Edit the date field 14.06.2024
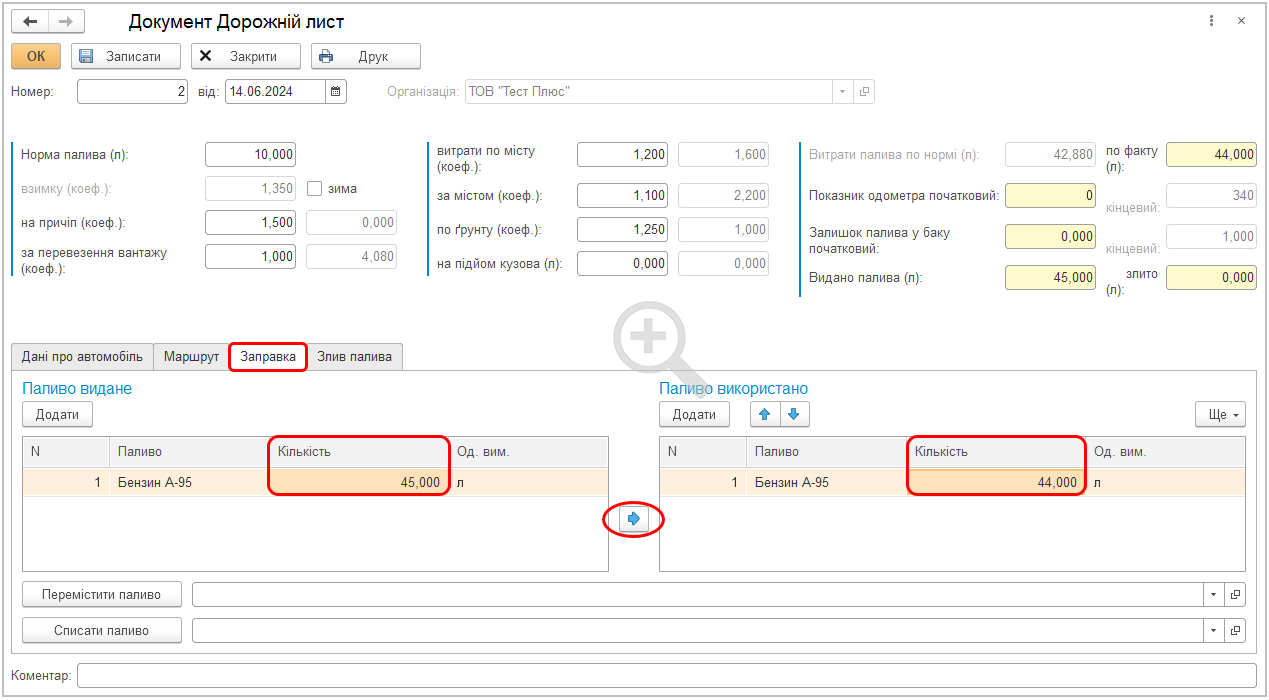The height and width of the screenshot is (700, 1269). tap(275, 92)
